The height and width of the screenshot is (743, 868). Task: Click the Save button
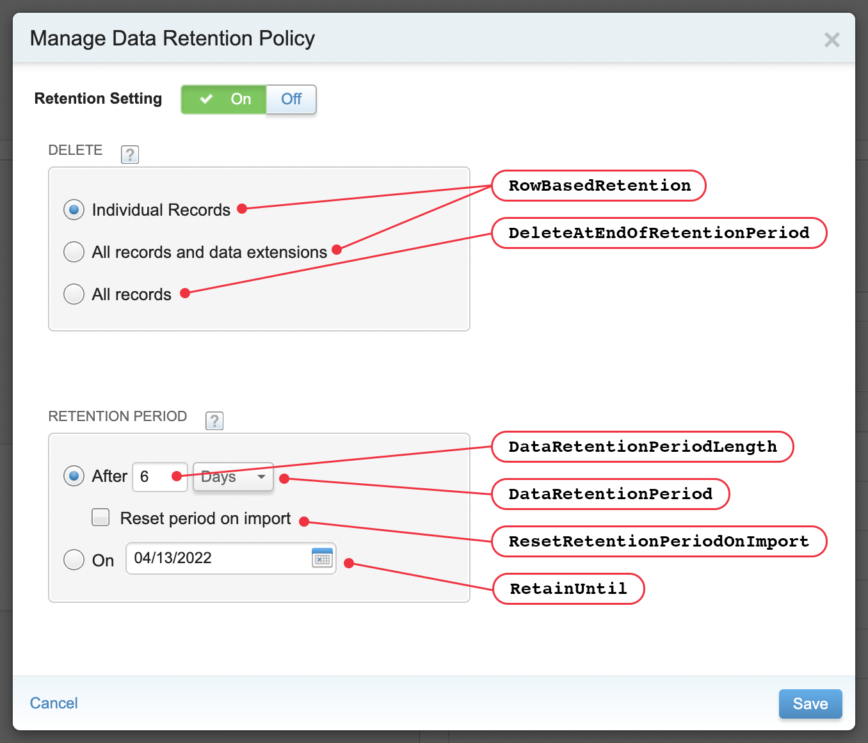pos(810,703)
